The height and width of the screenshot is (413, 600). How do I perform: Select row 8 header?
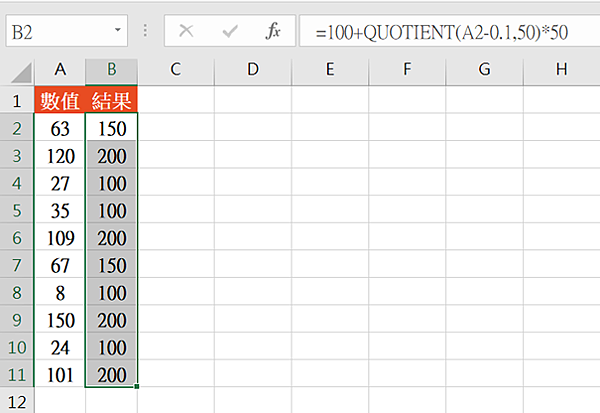(17, 292)
